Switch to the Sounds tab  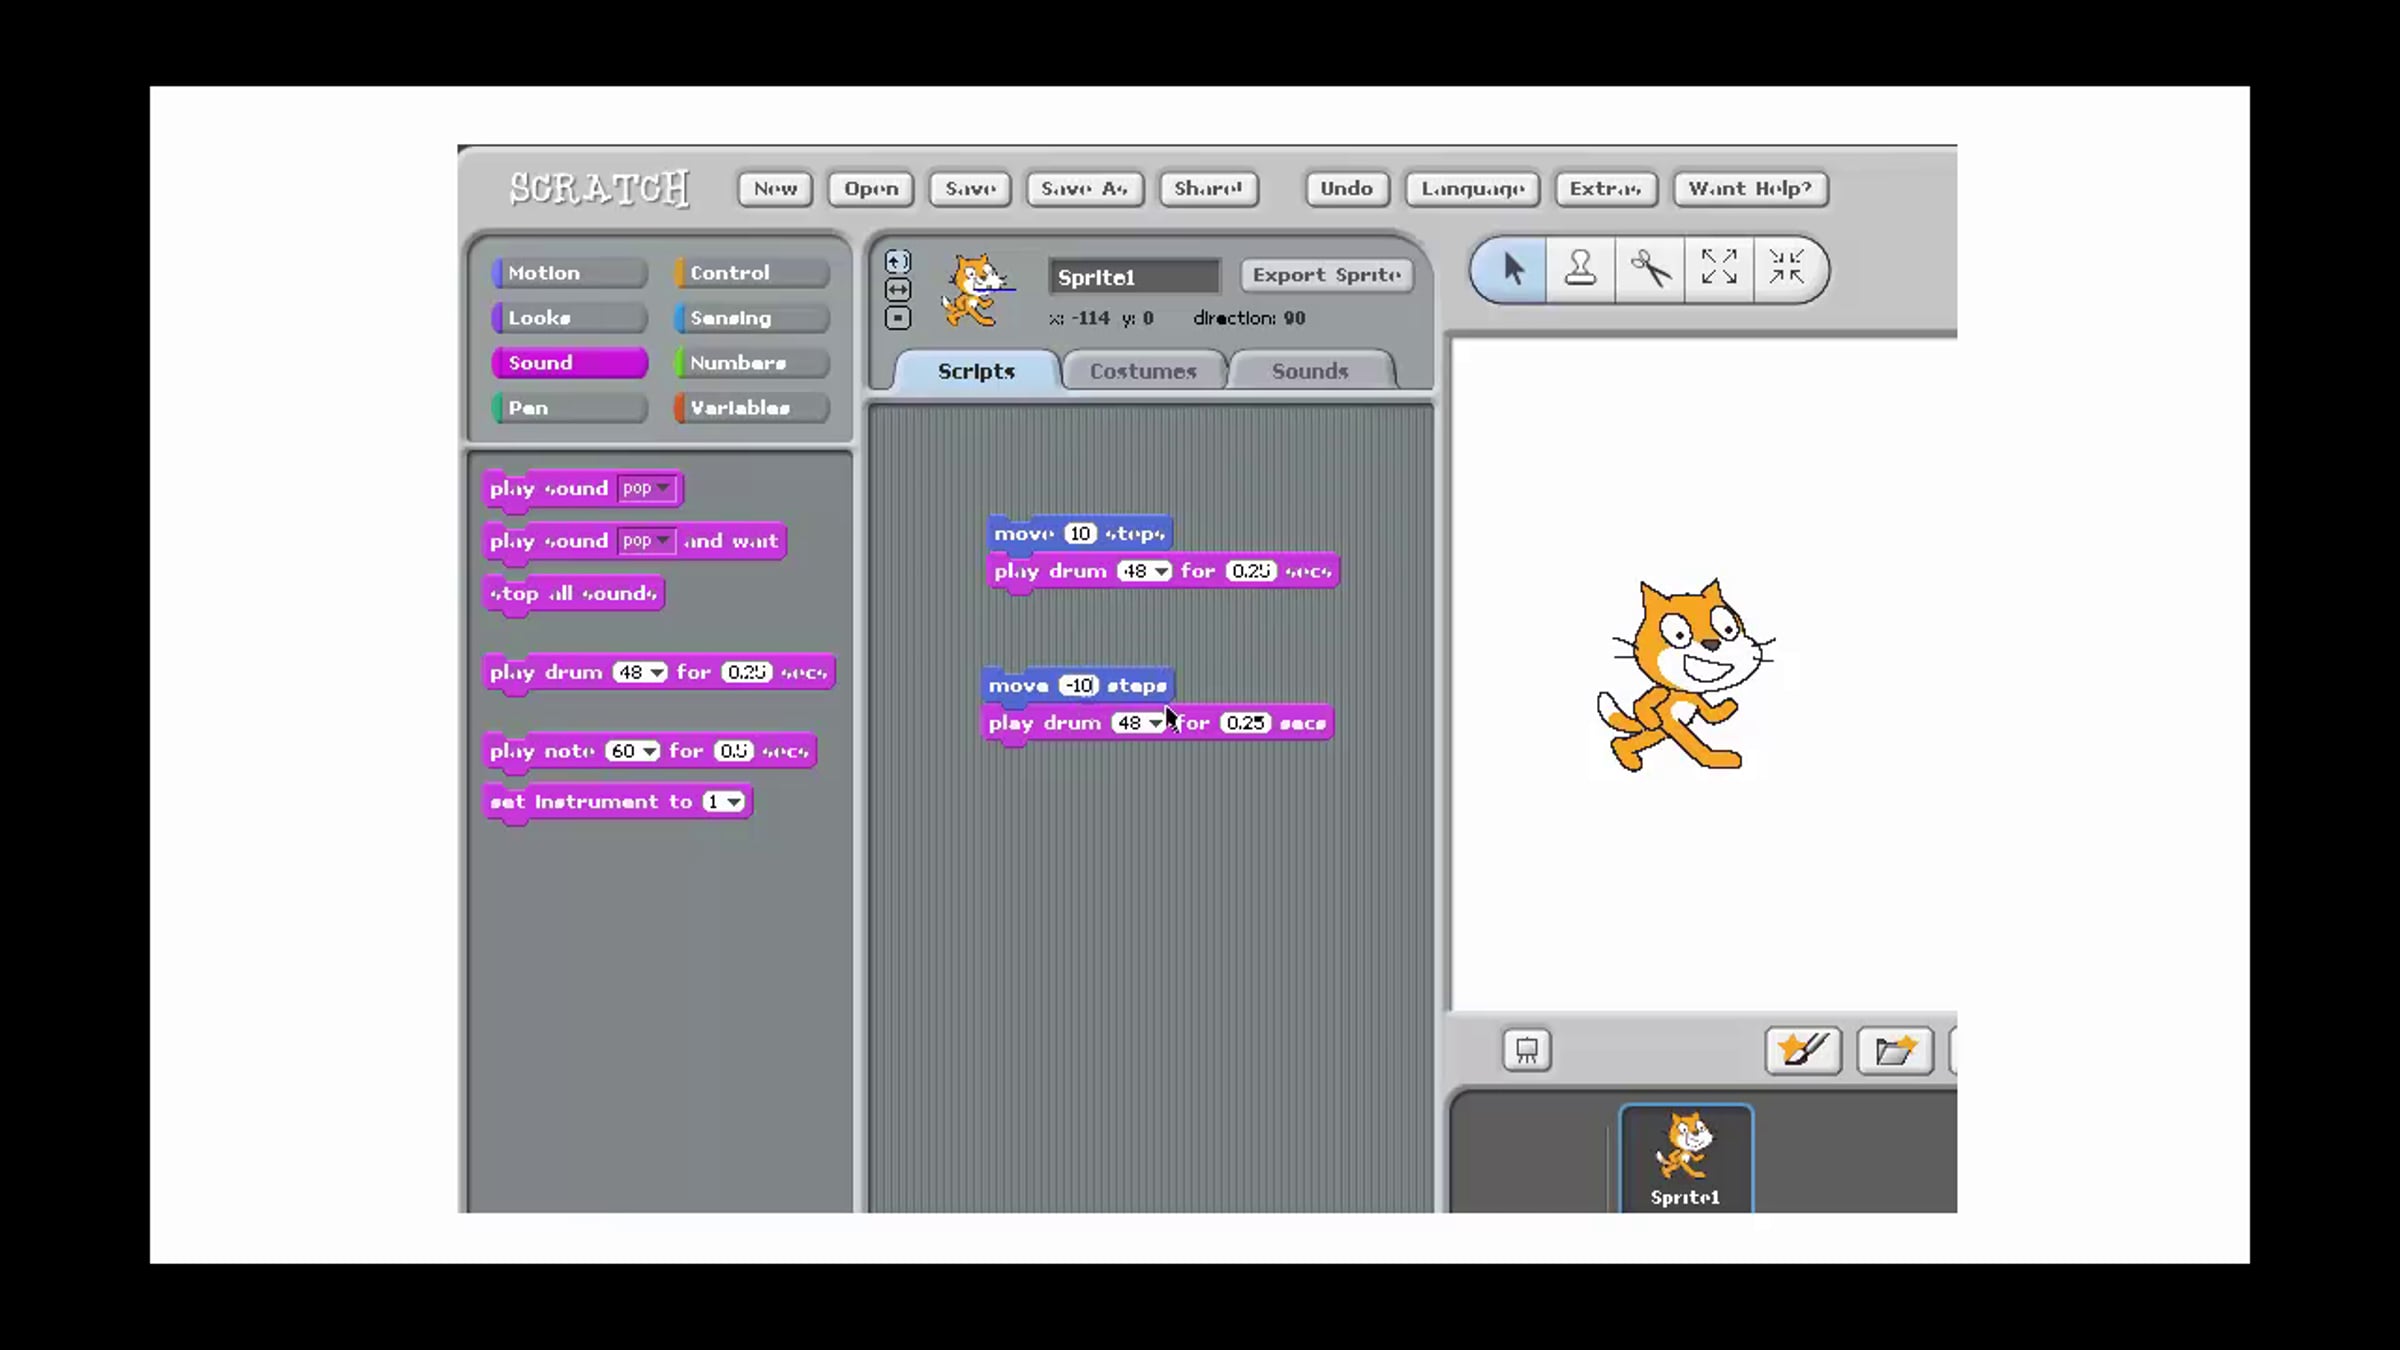[x=1309, y=371]
